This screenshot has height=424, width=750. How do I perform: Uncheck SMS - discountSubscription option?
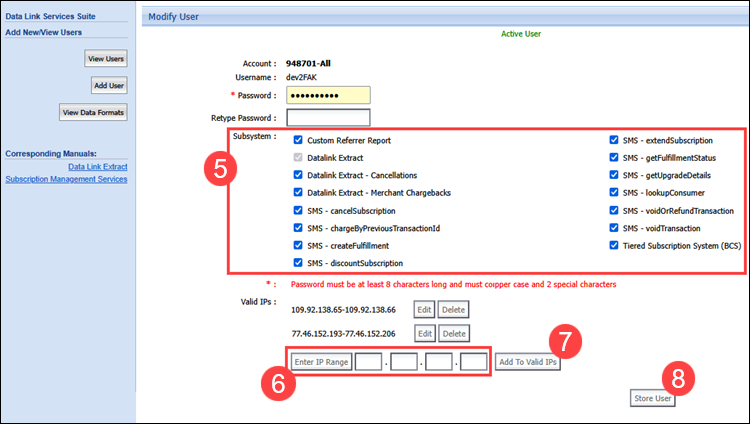pos(299,263)
